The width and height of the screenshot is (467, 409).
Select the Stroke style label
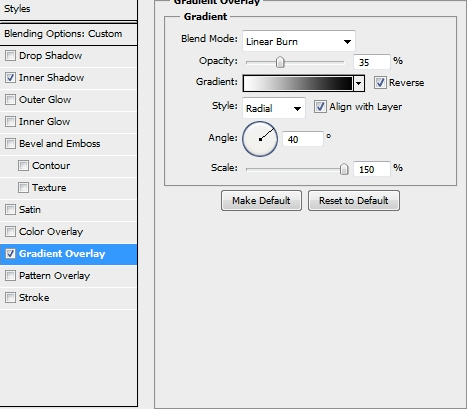pos(34,298)
